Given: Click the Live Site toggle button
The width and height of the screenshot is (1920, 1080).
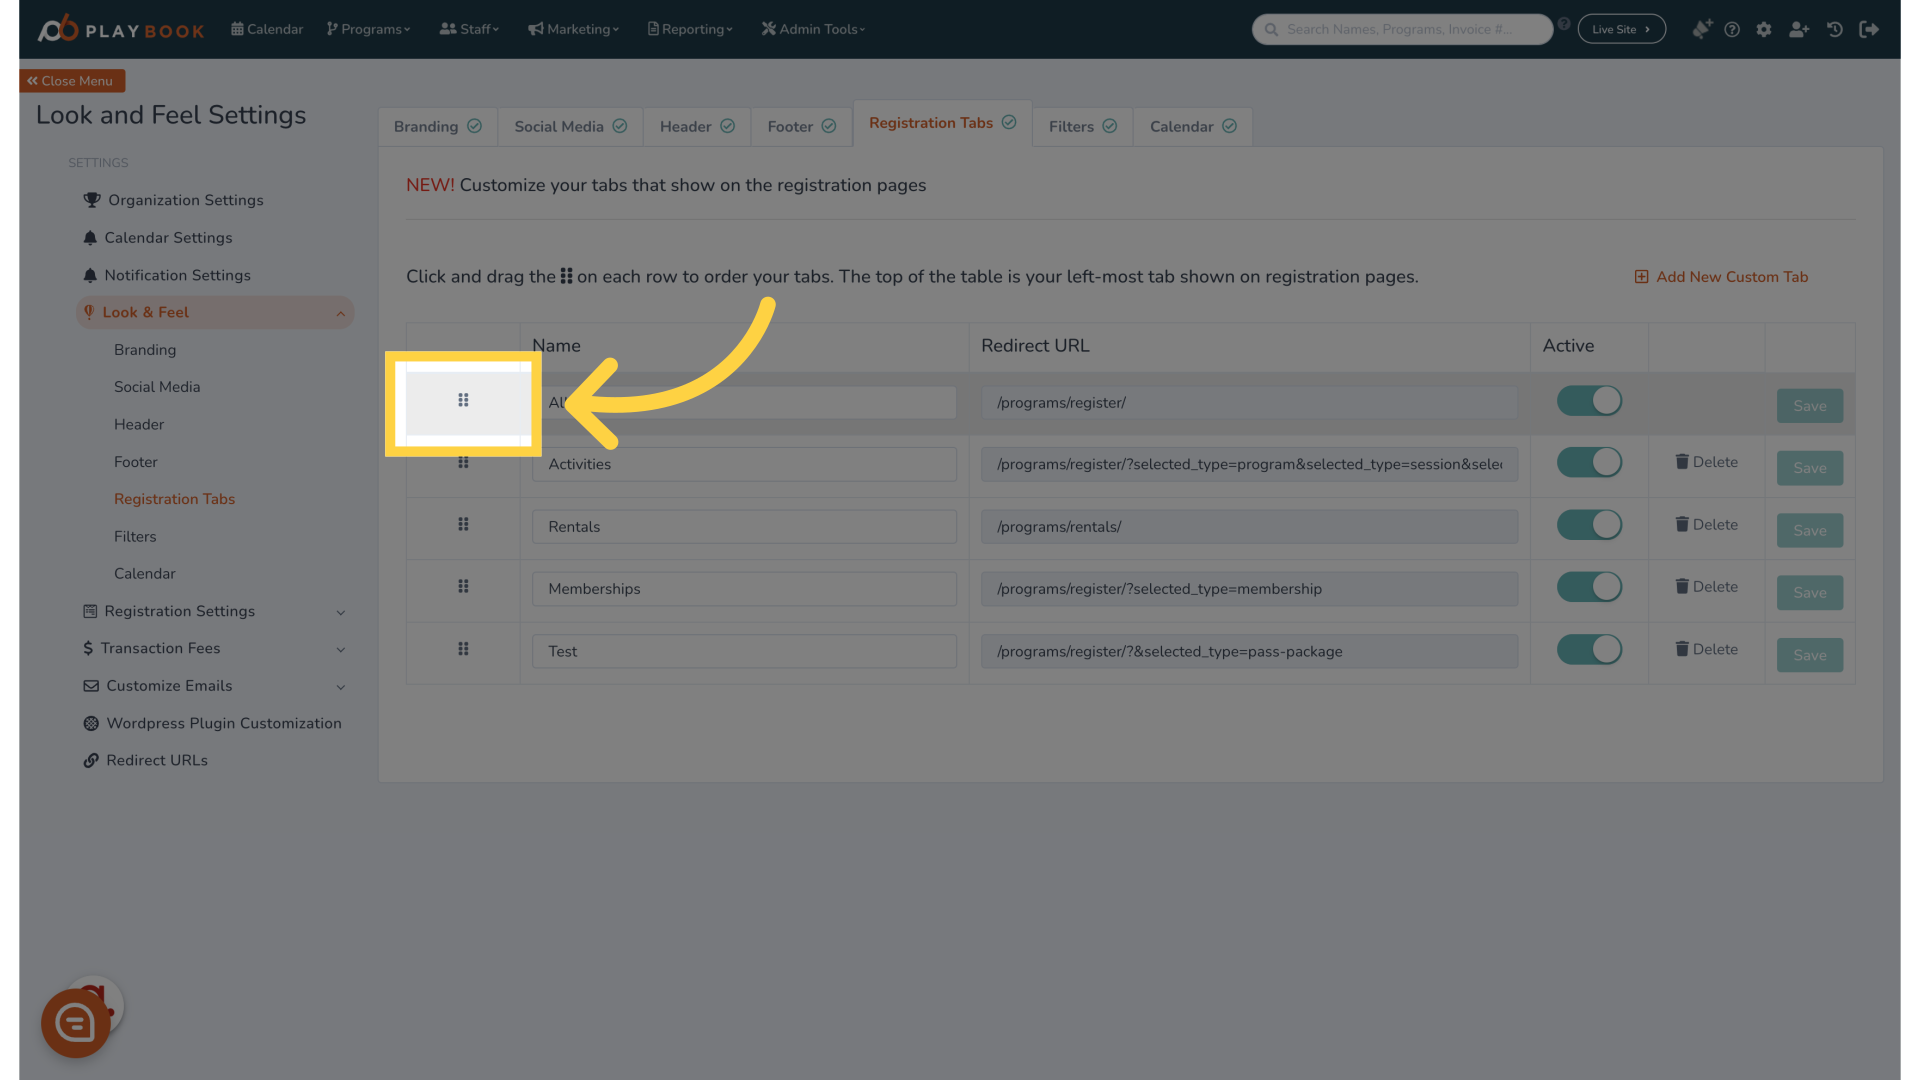Looking at the screenshot, I should 1621,29.
